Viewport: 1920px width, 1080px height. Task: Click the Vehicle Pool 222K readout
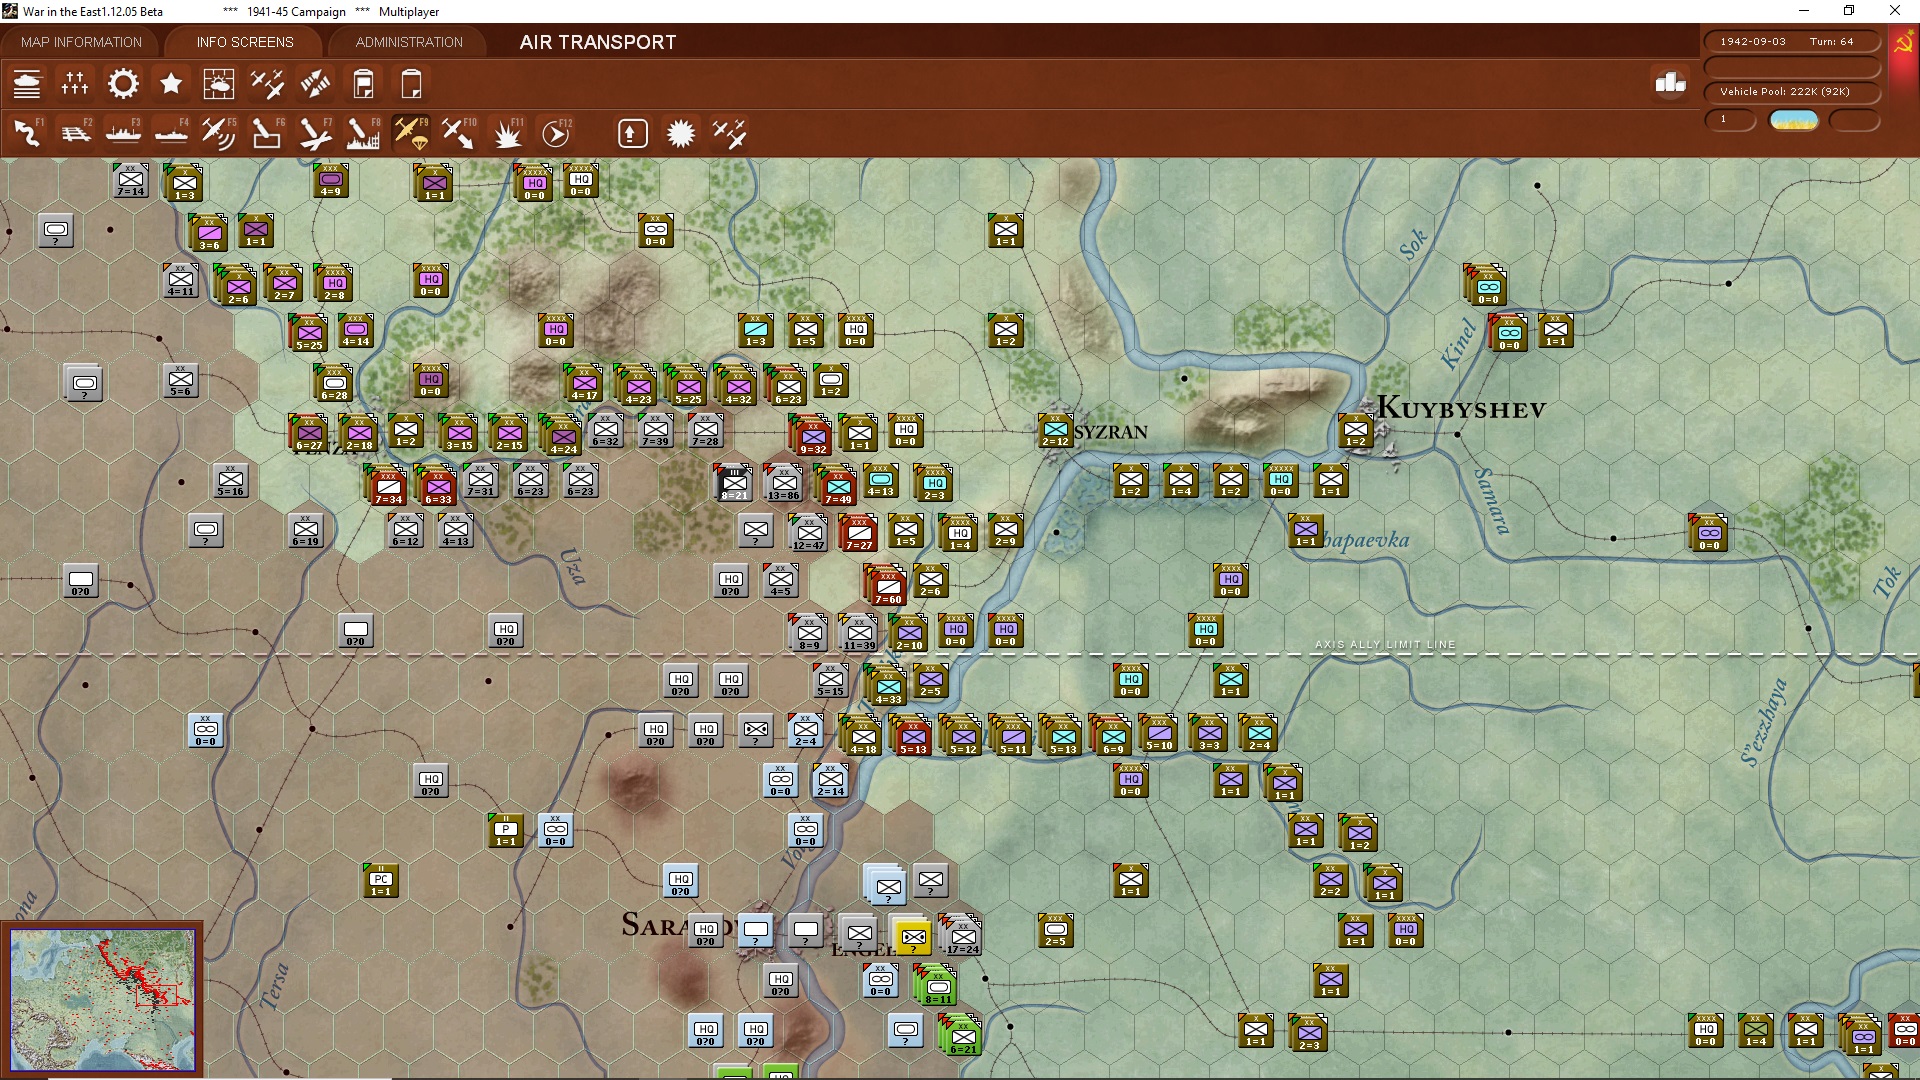coord(1791,91)
